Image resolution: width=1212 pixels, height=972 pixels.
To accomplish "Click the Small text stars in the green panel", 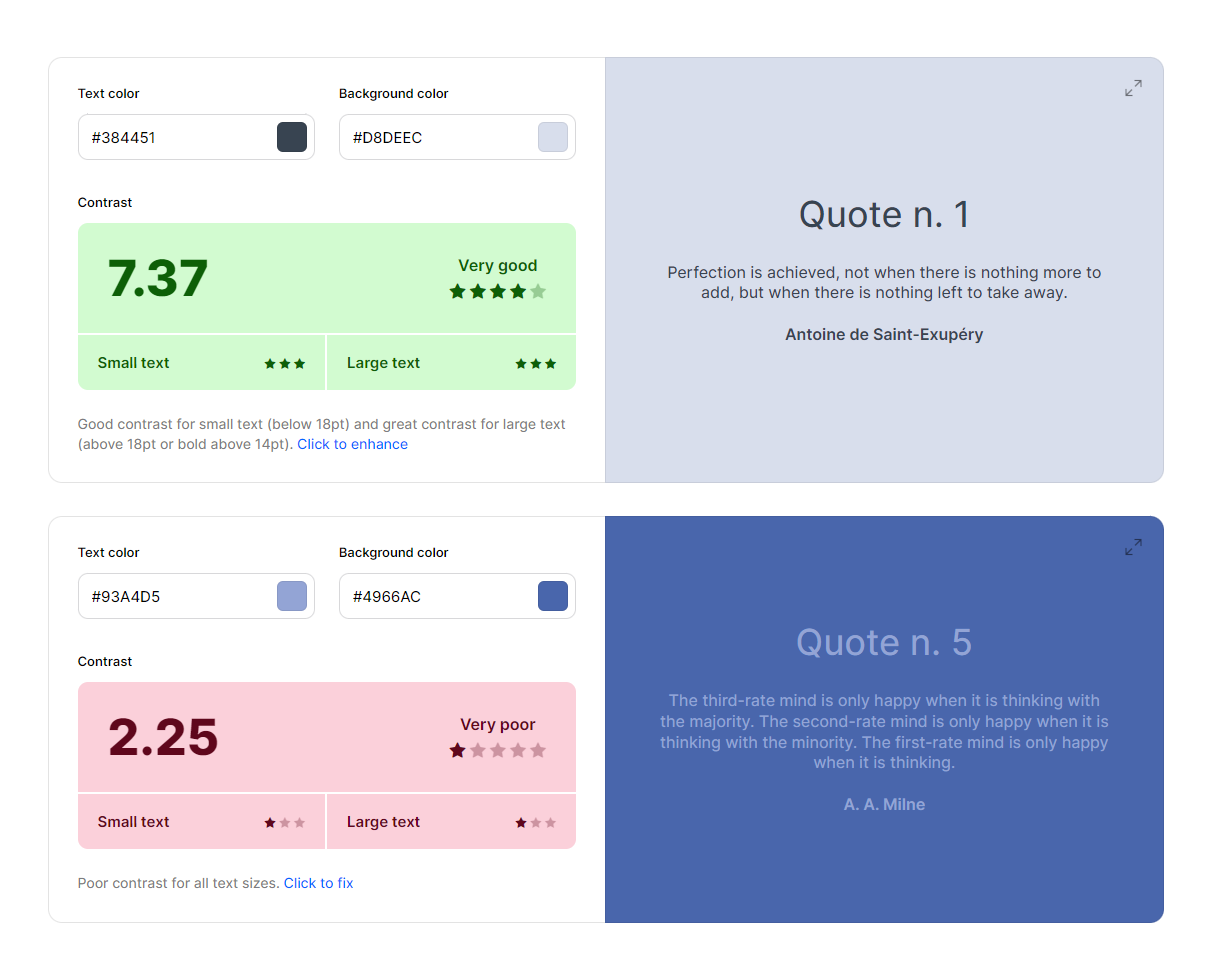I will click(285, 364).
